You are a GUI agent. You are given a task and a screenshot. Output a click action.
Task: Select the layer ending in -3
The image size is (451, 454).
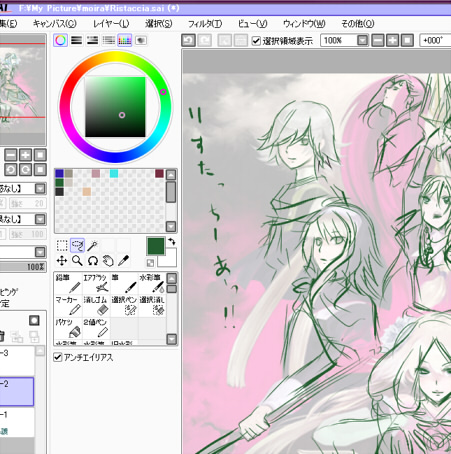pos(17,360)
